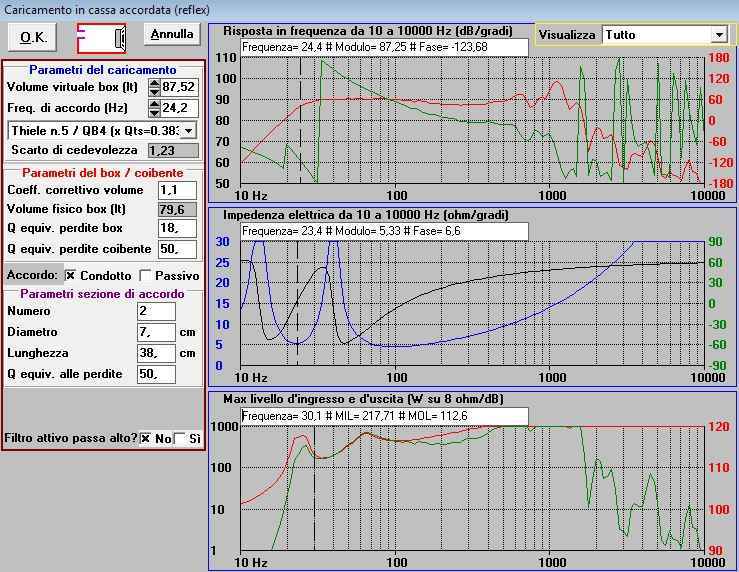Click the frequency response readout Frequenza= 24,4
The image size is (739, 572).
tap(384, 47)
